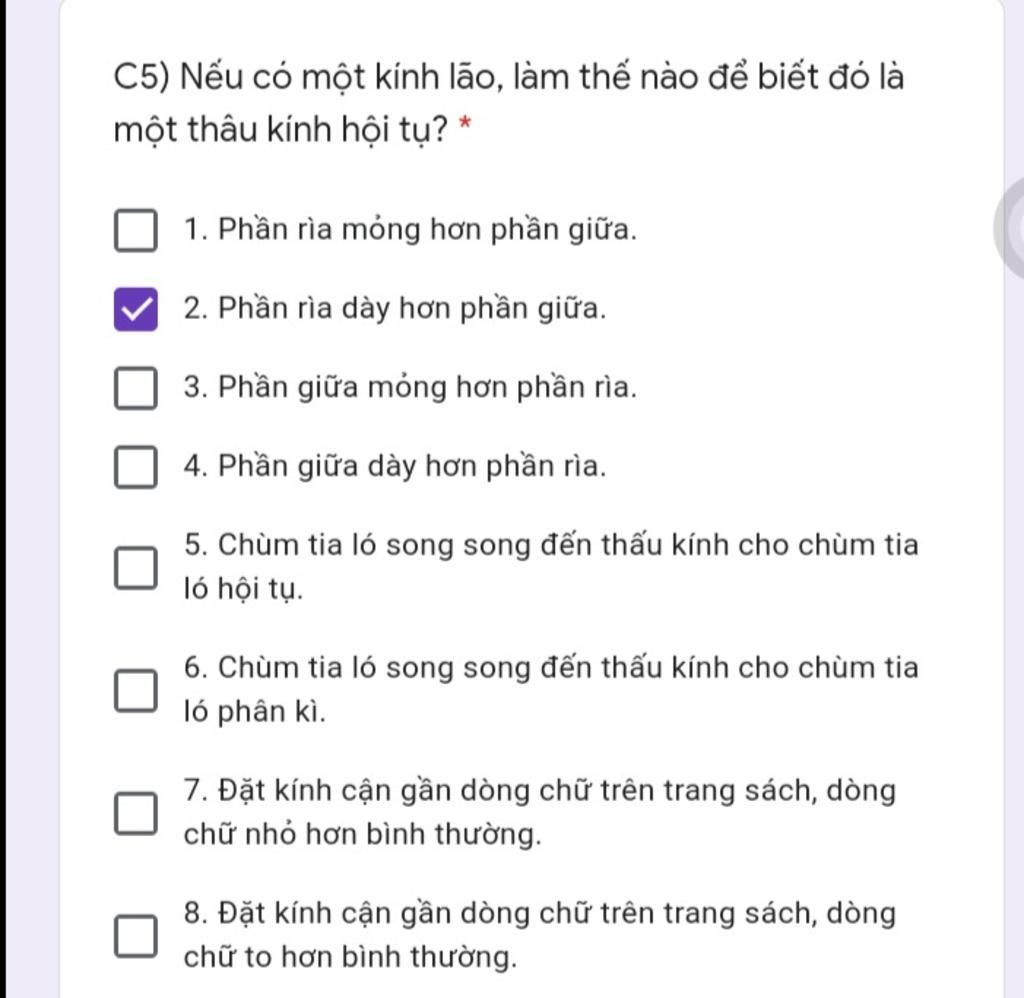
Task: Click the red required asterisk after the question
Action: click(465, 123)
